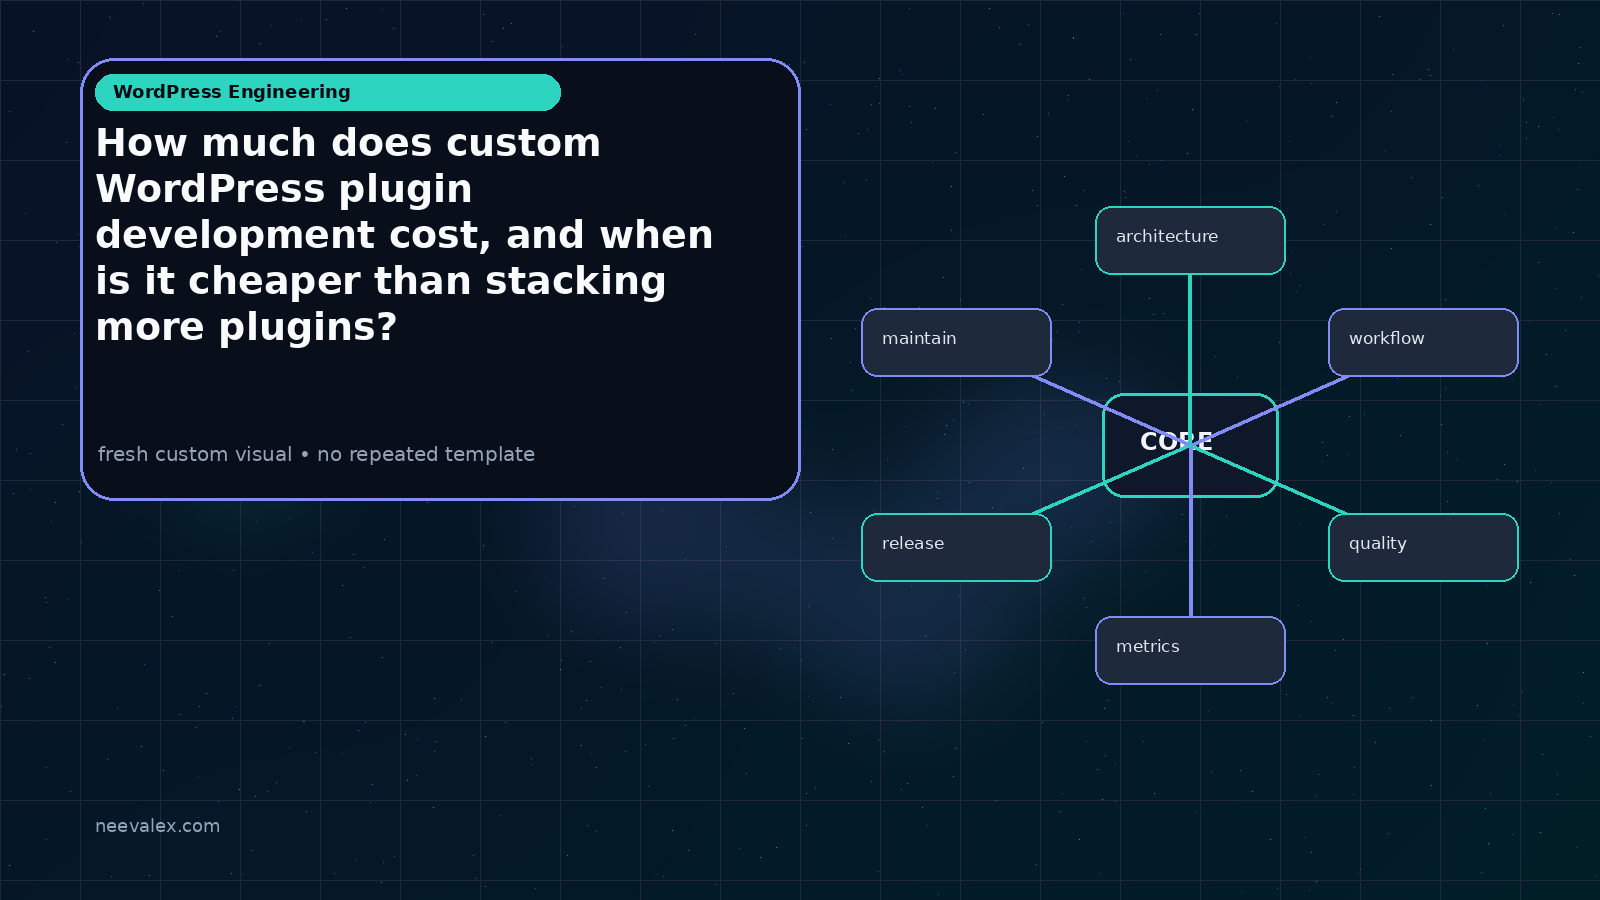Select the release node

pos(956,547)
